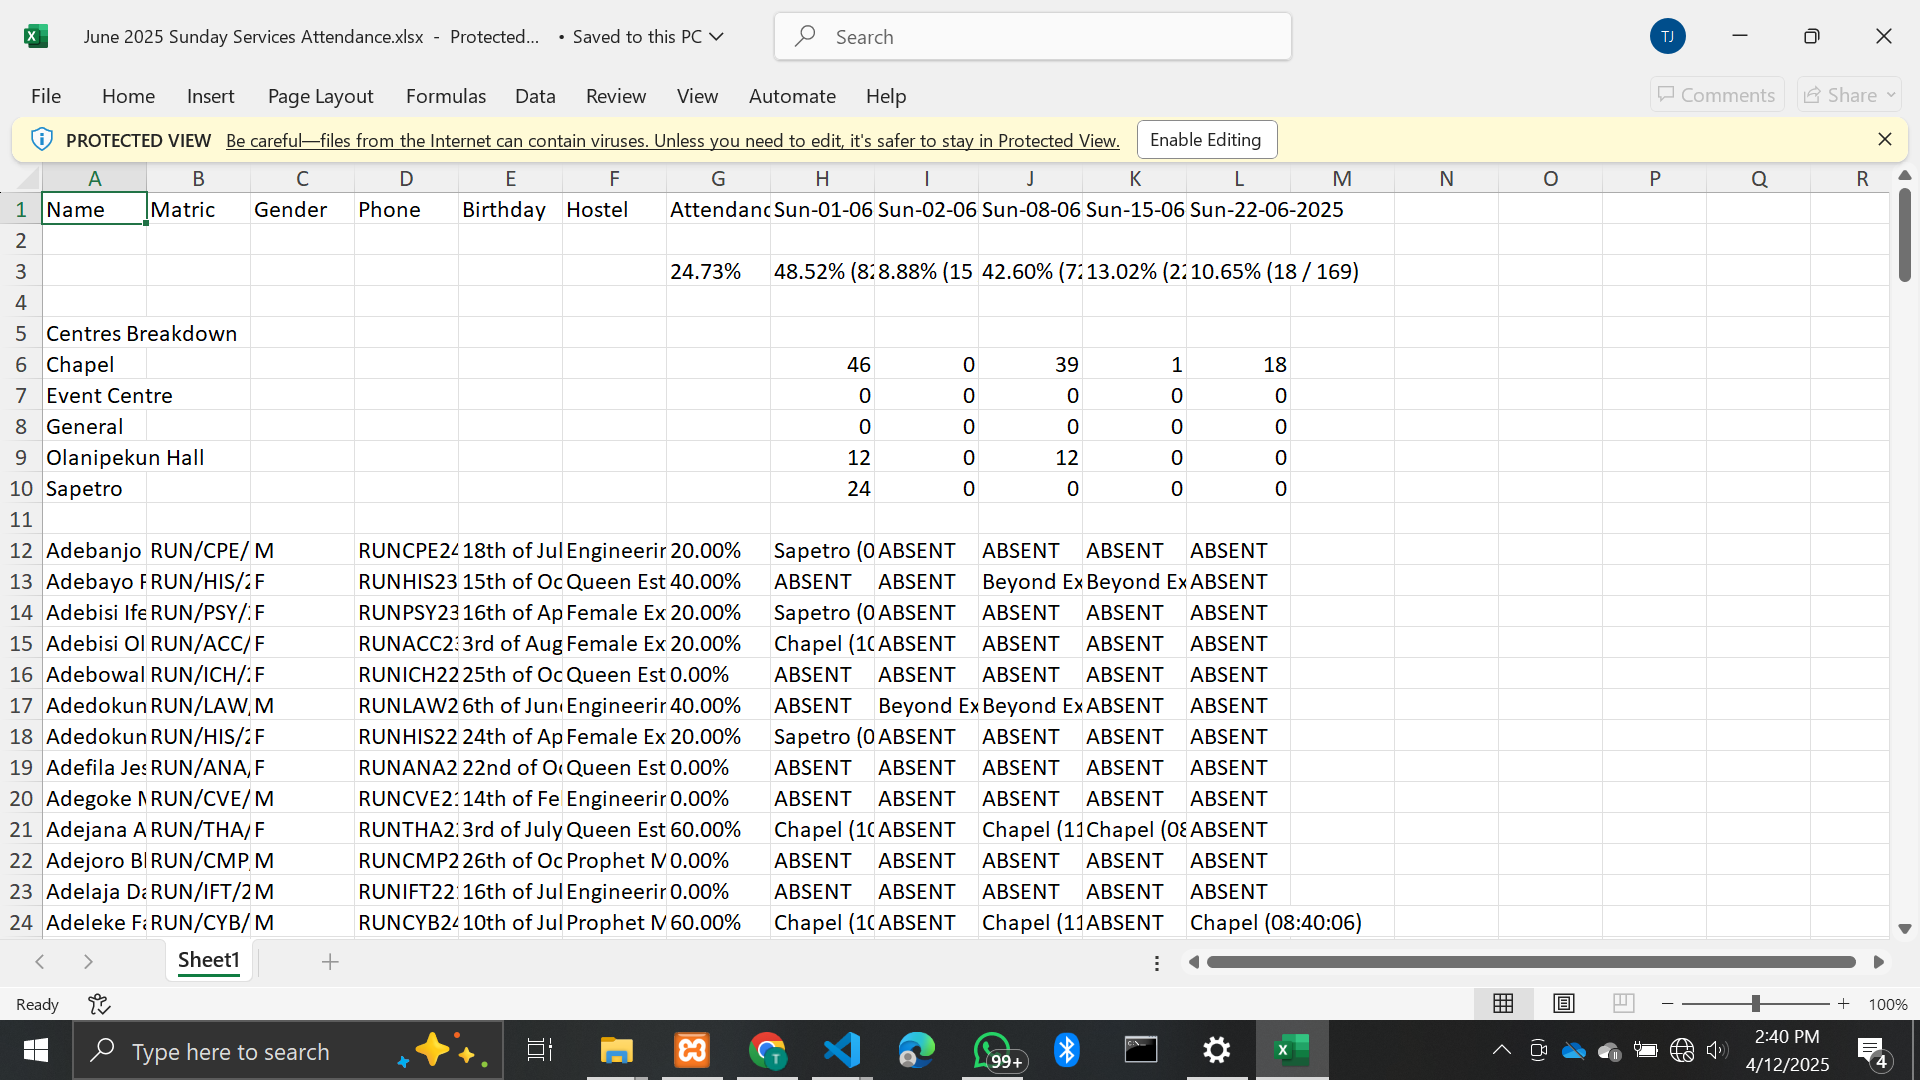Select cell A1 containing Name
1920x1080 pixels.
tap(94, 209)
